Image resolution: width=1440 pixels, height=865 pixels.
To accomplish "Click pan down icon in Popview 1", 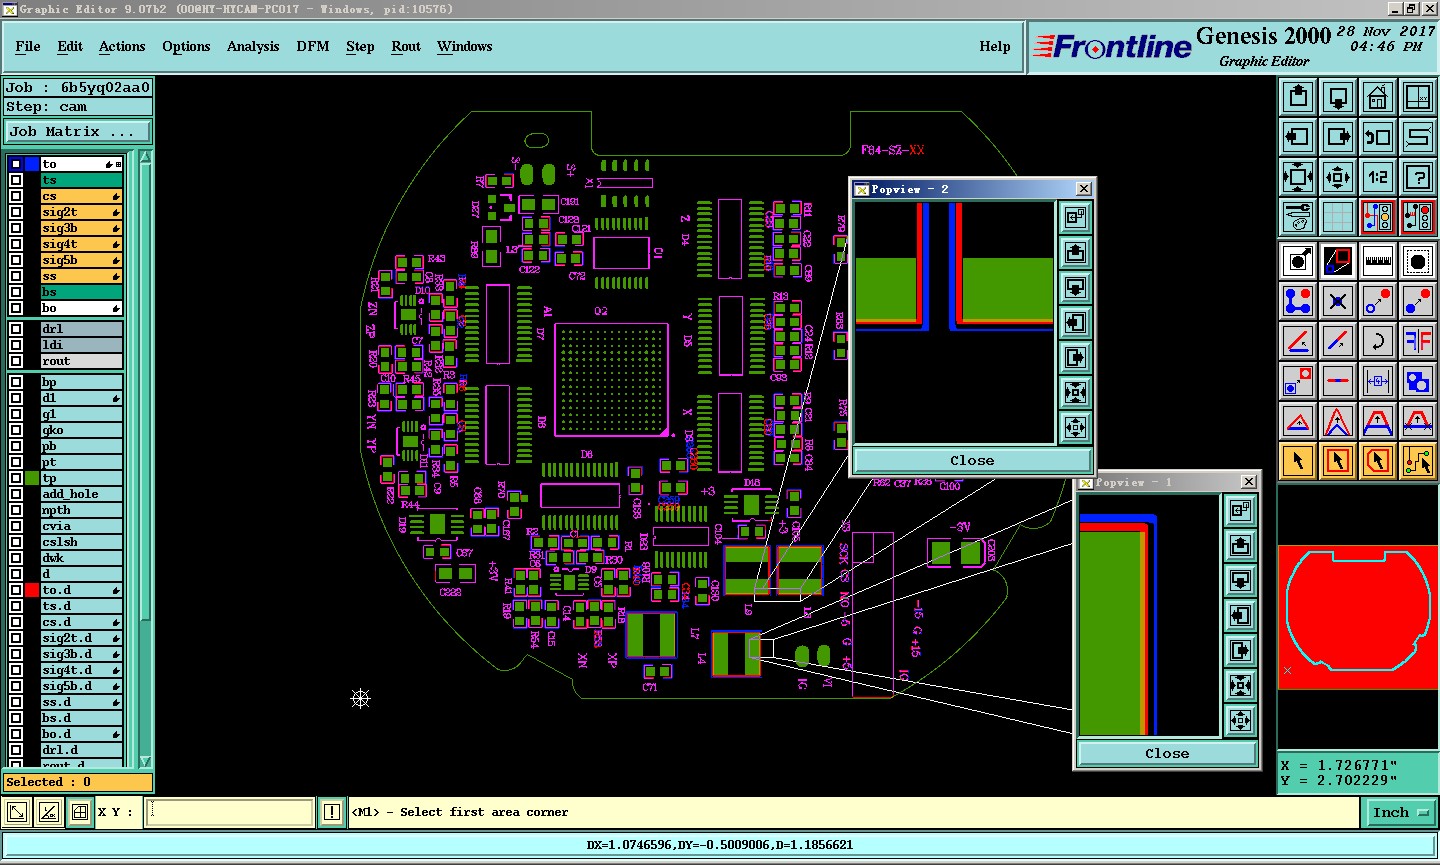I will point(1240,580).
